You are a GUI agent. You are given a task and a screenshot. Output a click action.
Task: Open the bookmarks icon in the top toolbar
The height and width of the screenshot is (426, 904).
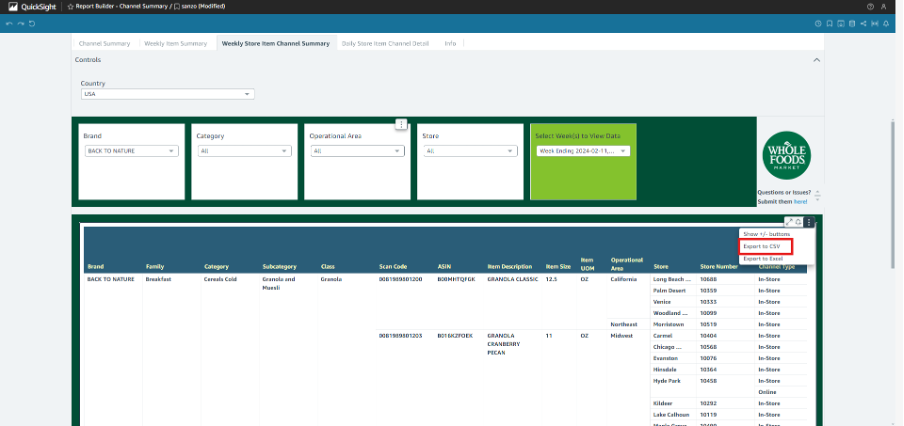829,24
